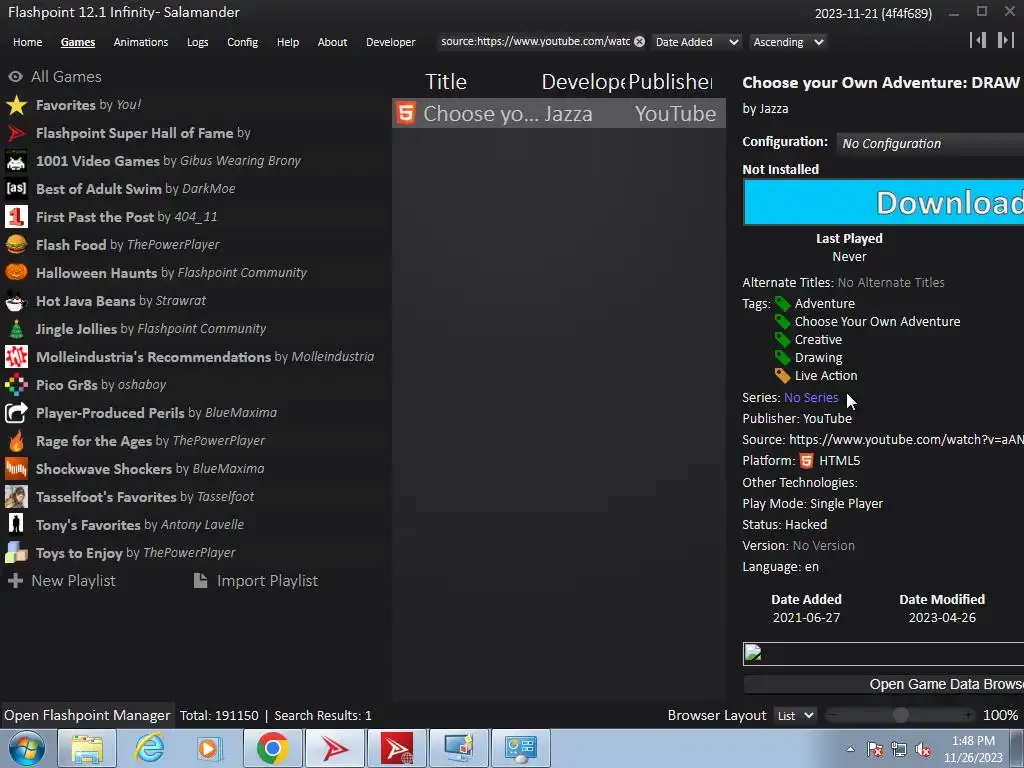The width and height of the screenshot is (1024, 768).
Task: Click the Drawing tag text
Action: click(x=818, y=358)
